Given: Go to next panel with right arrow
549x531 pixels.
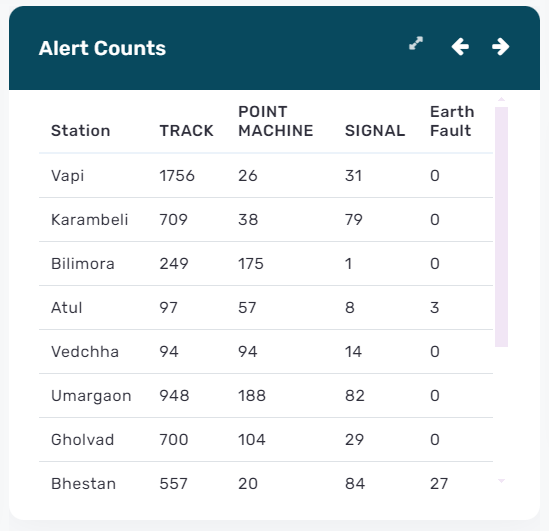Looking at the screenshot, I should pos(500,47).
